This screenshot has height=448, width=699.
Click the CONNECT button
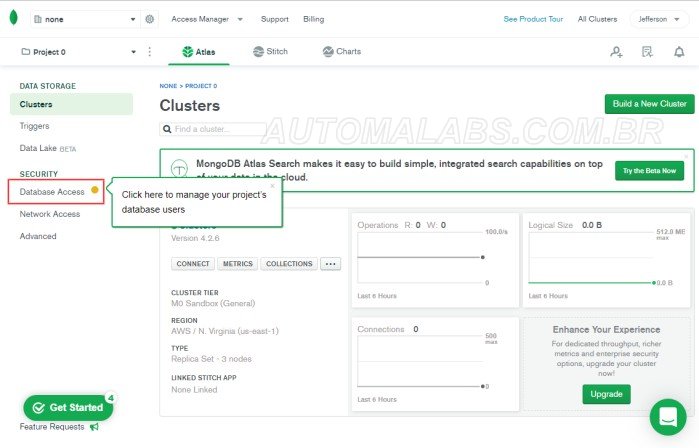click(x=193, y=264)
